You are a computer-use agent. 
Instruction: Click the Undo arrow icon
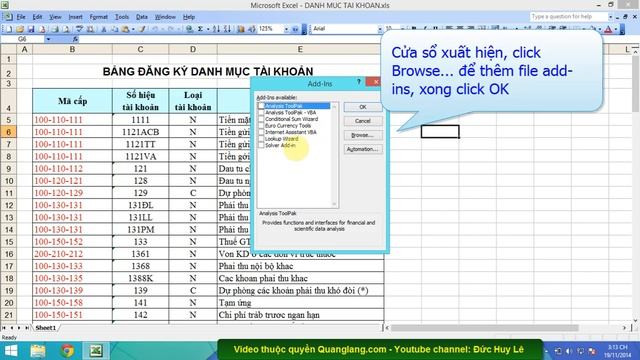tap(155, 29)
